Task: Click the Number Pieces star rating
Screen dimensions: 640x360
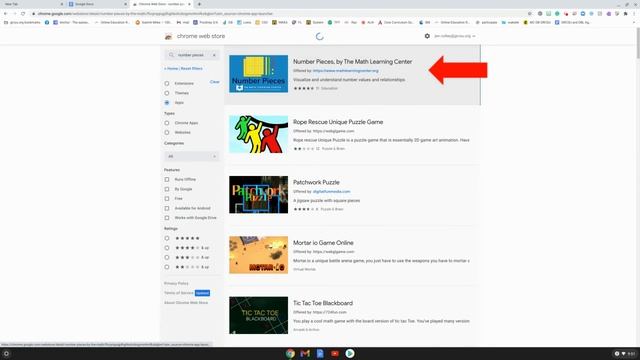Action: click(304, 88)
